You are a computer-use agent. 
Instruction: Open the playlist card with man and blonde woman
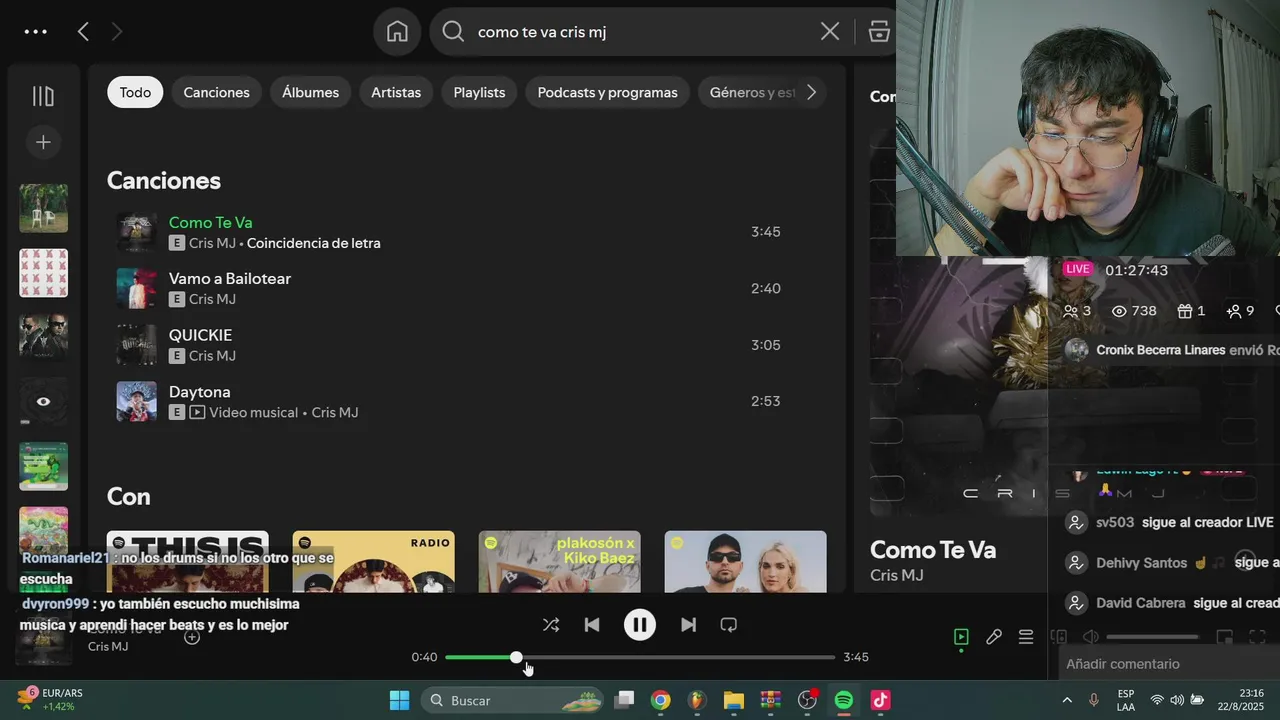click(746, 562)
